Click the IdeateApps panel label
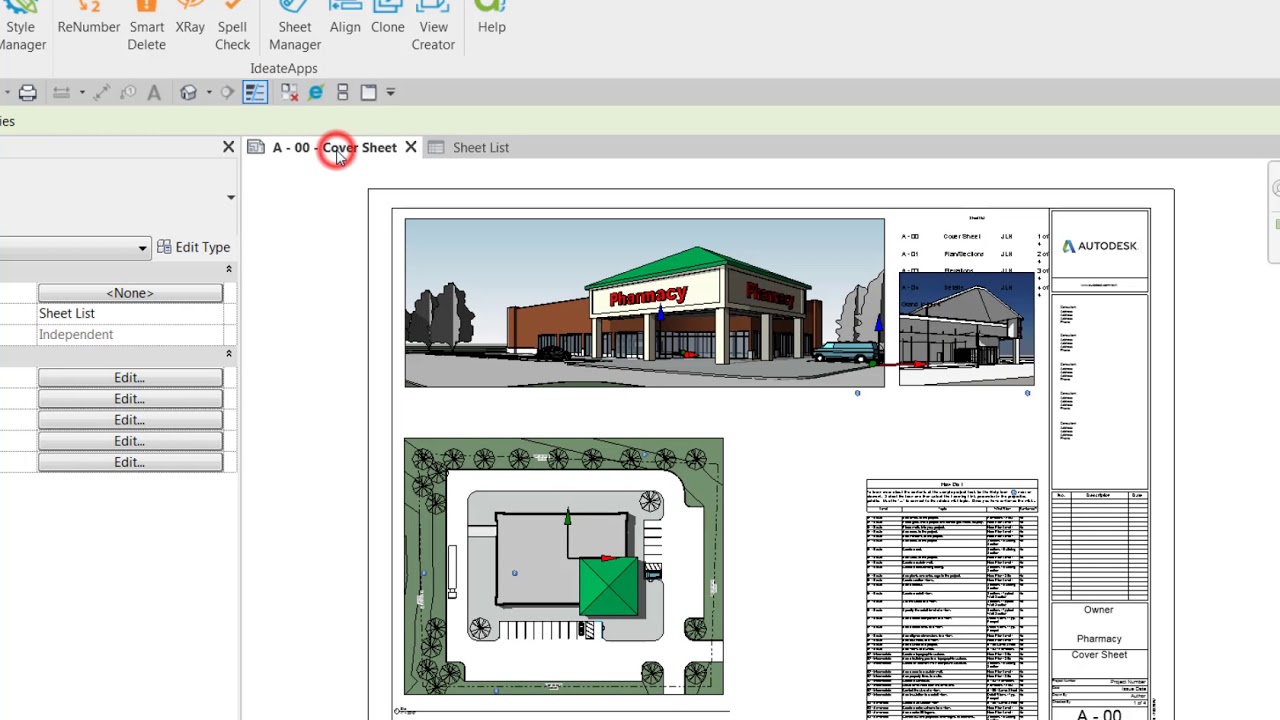The image size is (1280, 720). [x=284, y=68]
